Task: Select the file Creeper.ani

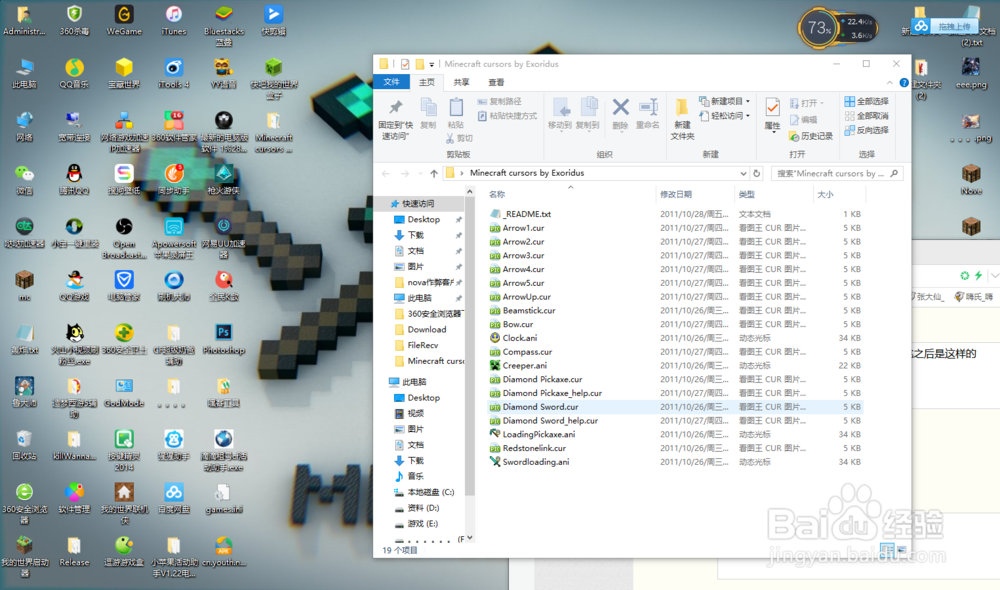Action: click(x=518, y=365)
